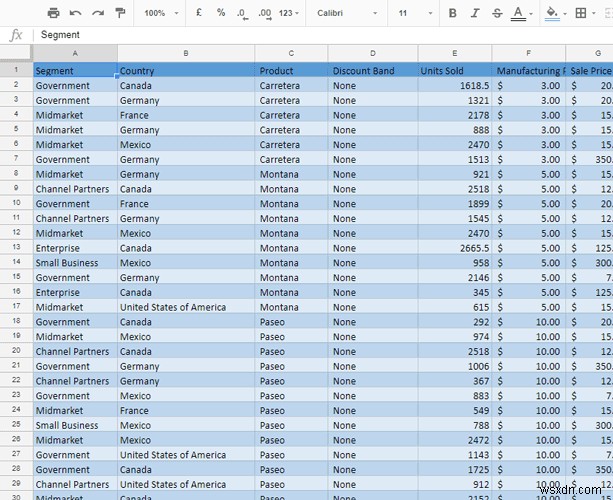Viewport: 613px width, 500px height.
Task: Open the font size 11 dropdown
Action: click(415, 13)
